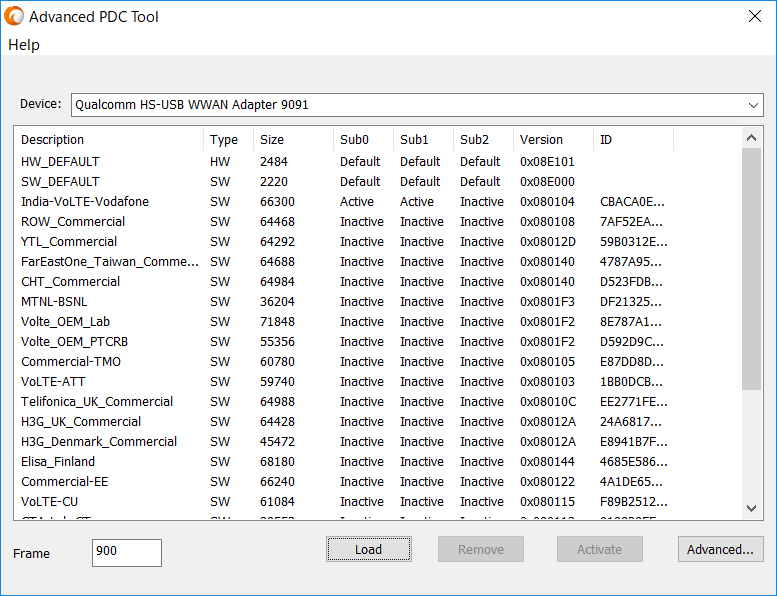Select the H3G_UK_Commercial row
Image resolution: width=777 pixels, height=596 pixels.
(81, 422)
